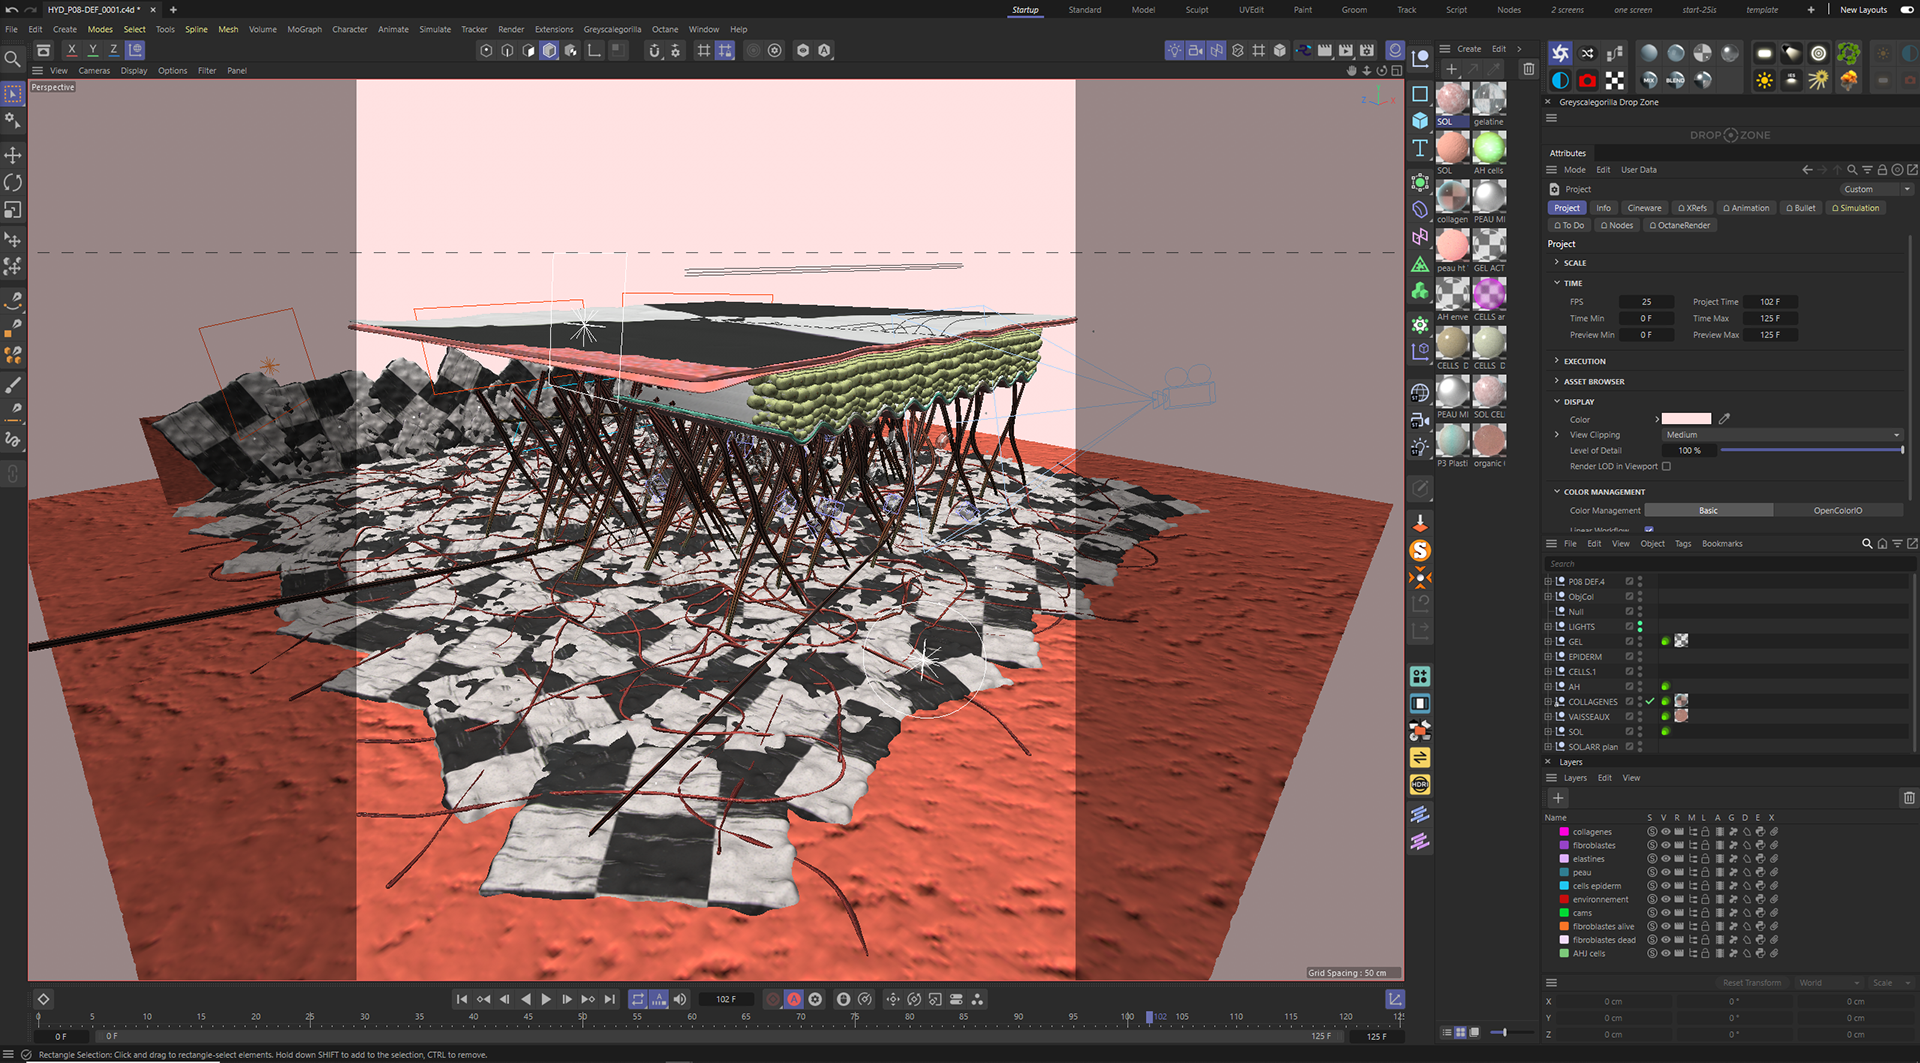Select Basic color management button
This screenshot has width=1920, height=1063.
1708,510
